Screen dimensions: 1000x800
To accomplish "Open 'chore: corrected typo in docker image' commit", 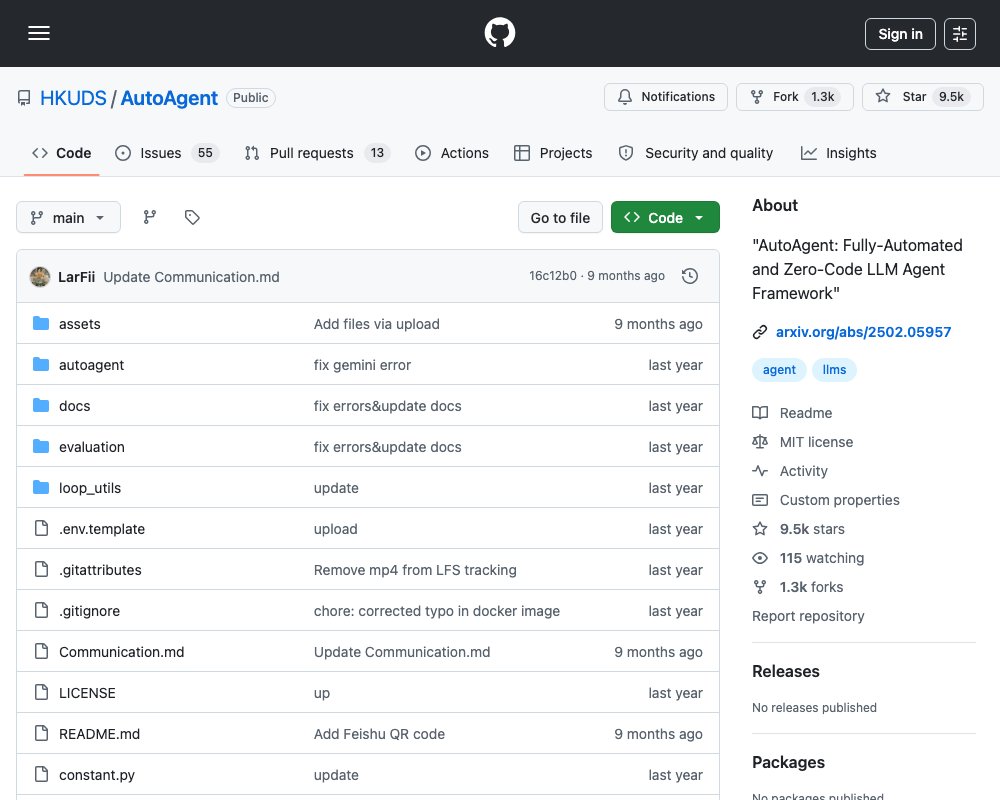I will (437, 611).
